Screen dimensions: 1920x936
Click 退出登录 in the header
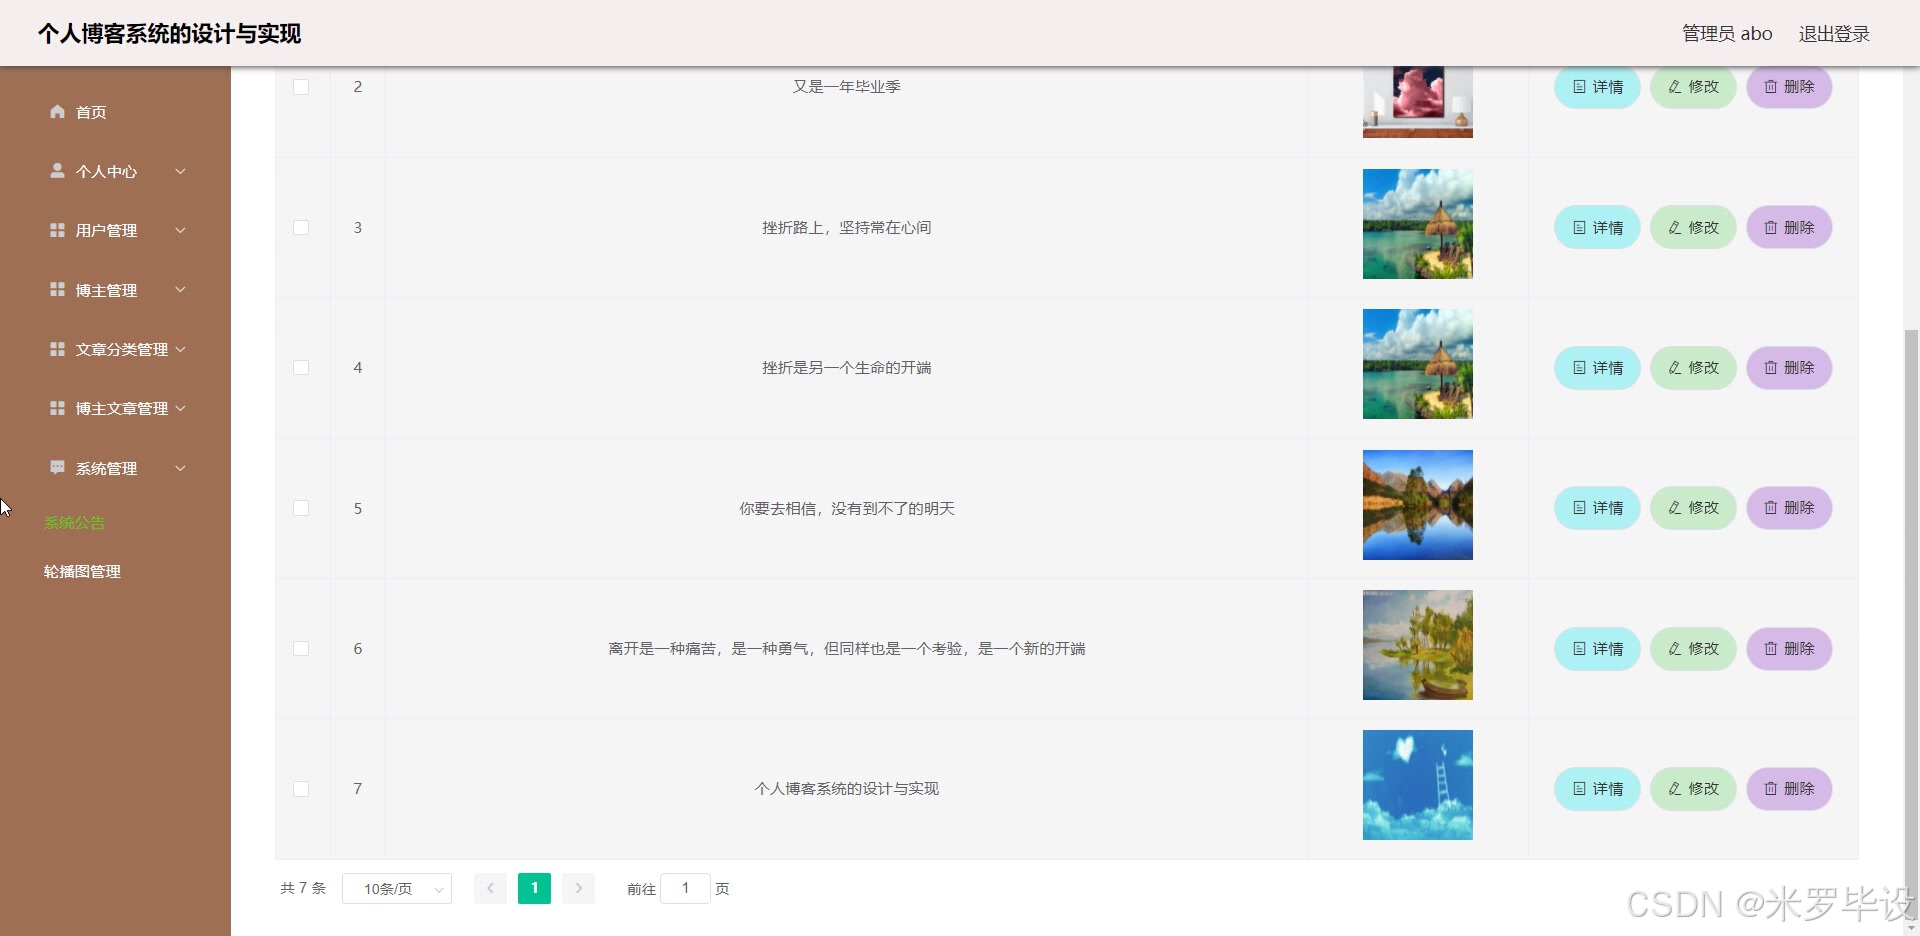click(x=1834, y=34)
